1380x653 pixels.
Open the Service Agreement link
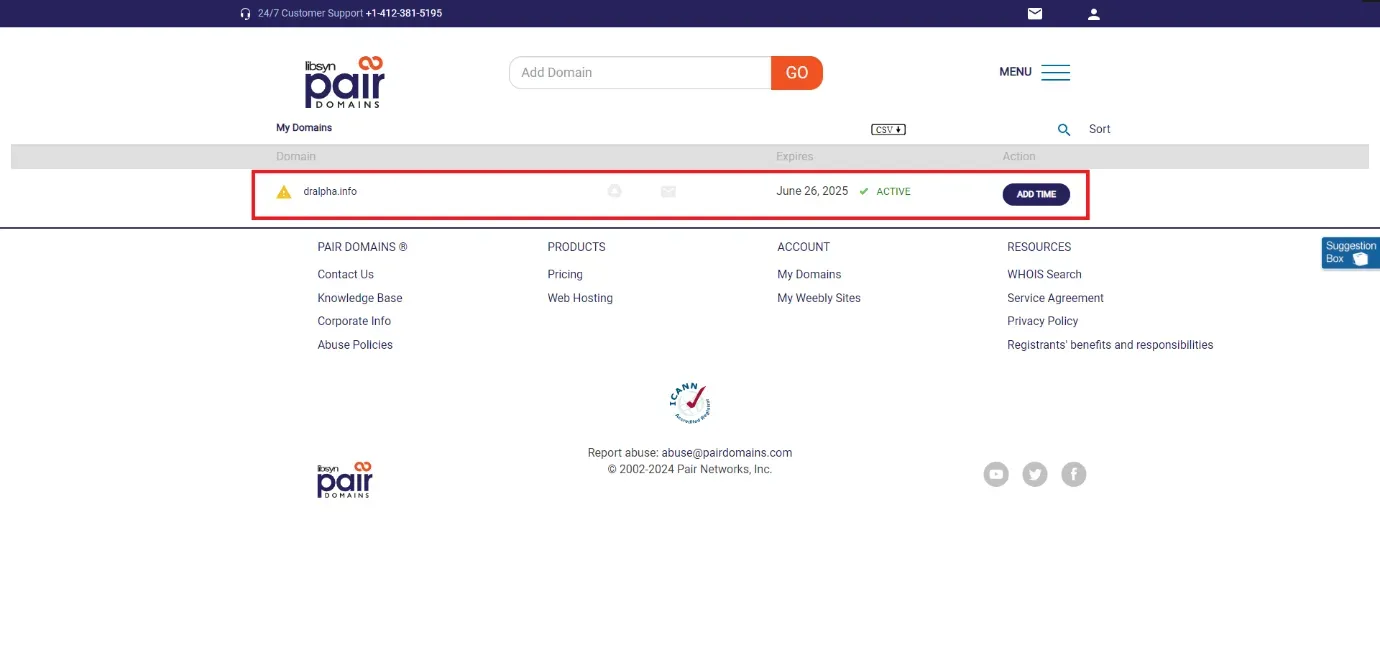pos(1055,298)
